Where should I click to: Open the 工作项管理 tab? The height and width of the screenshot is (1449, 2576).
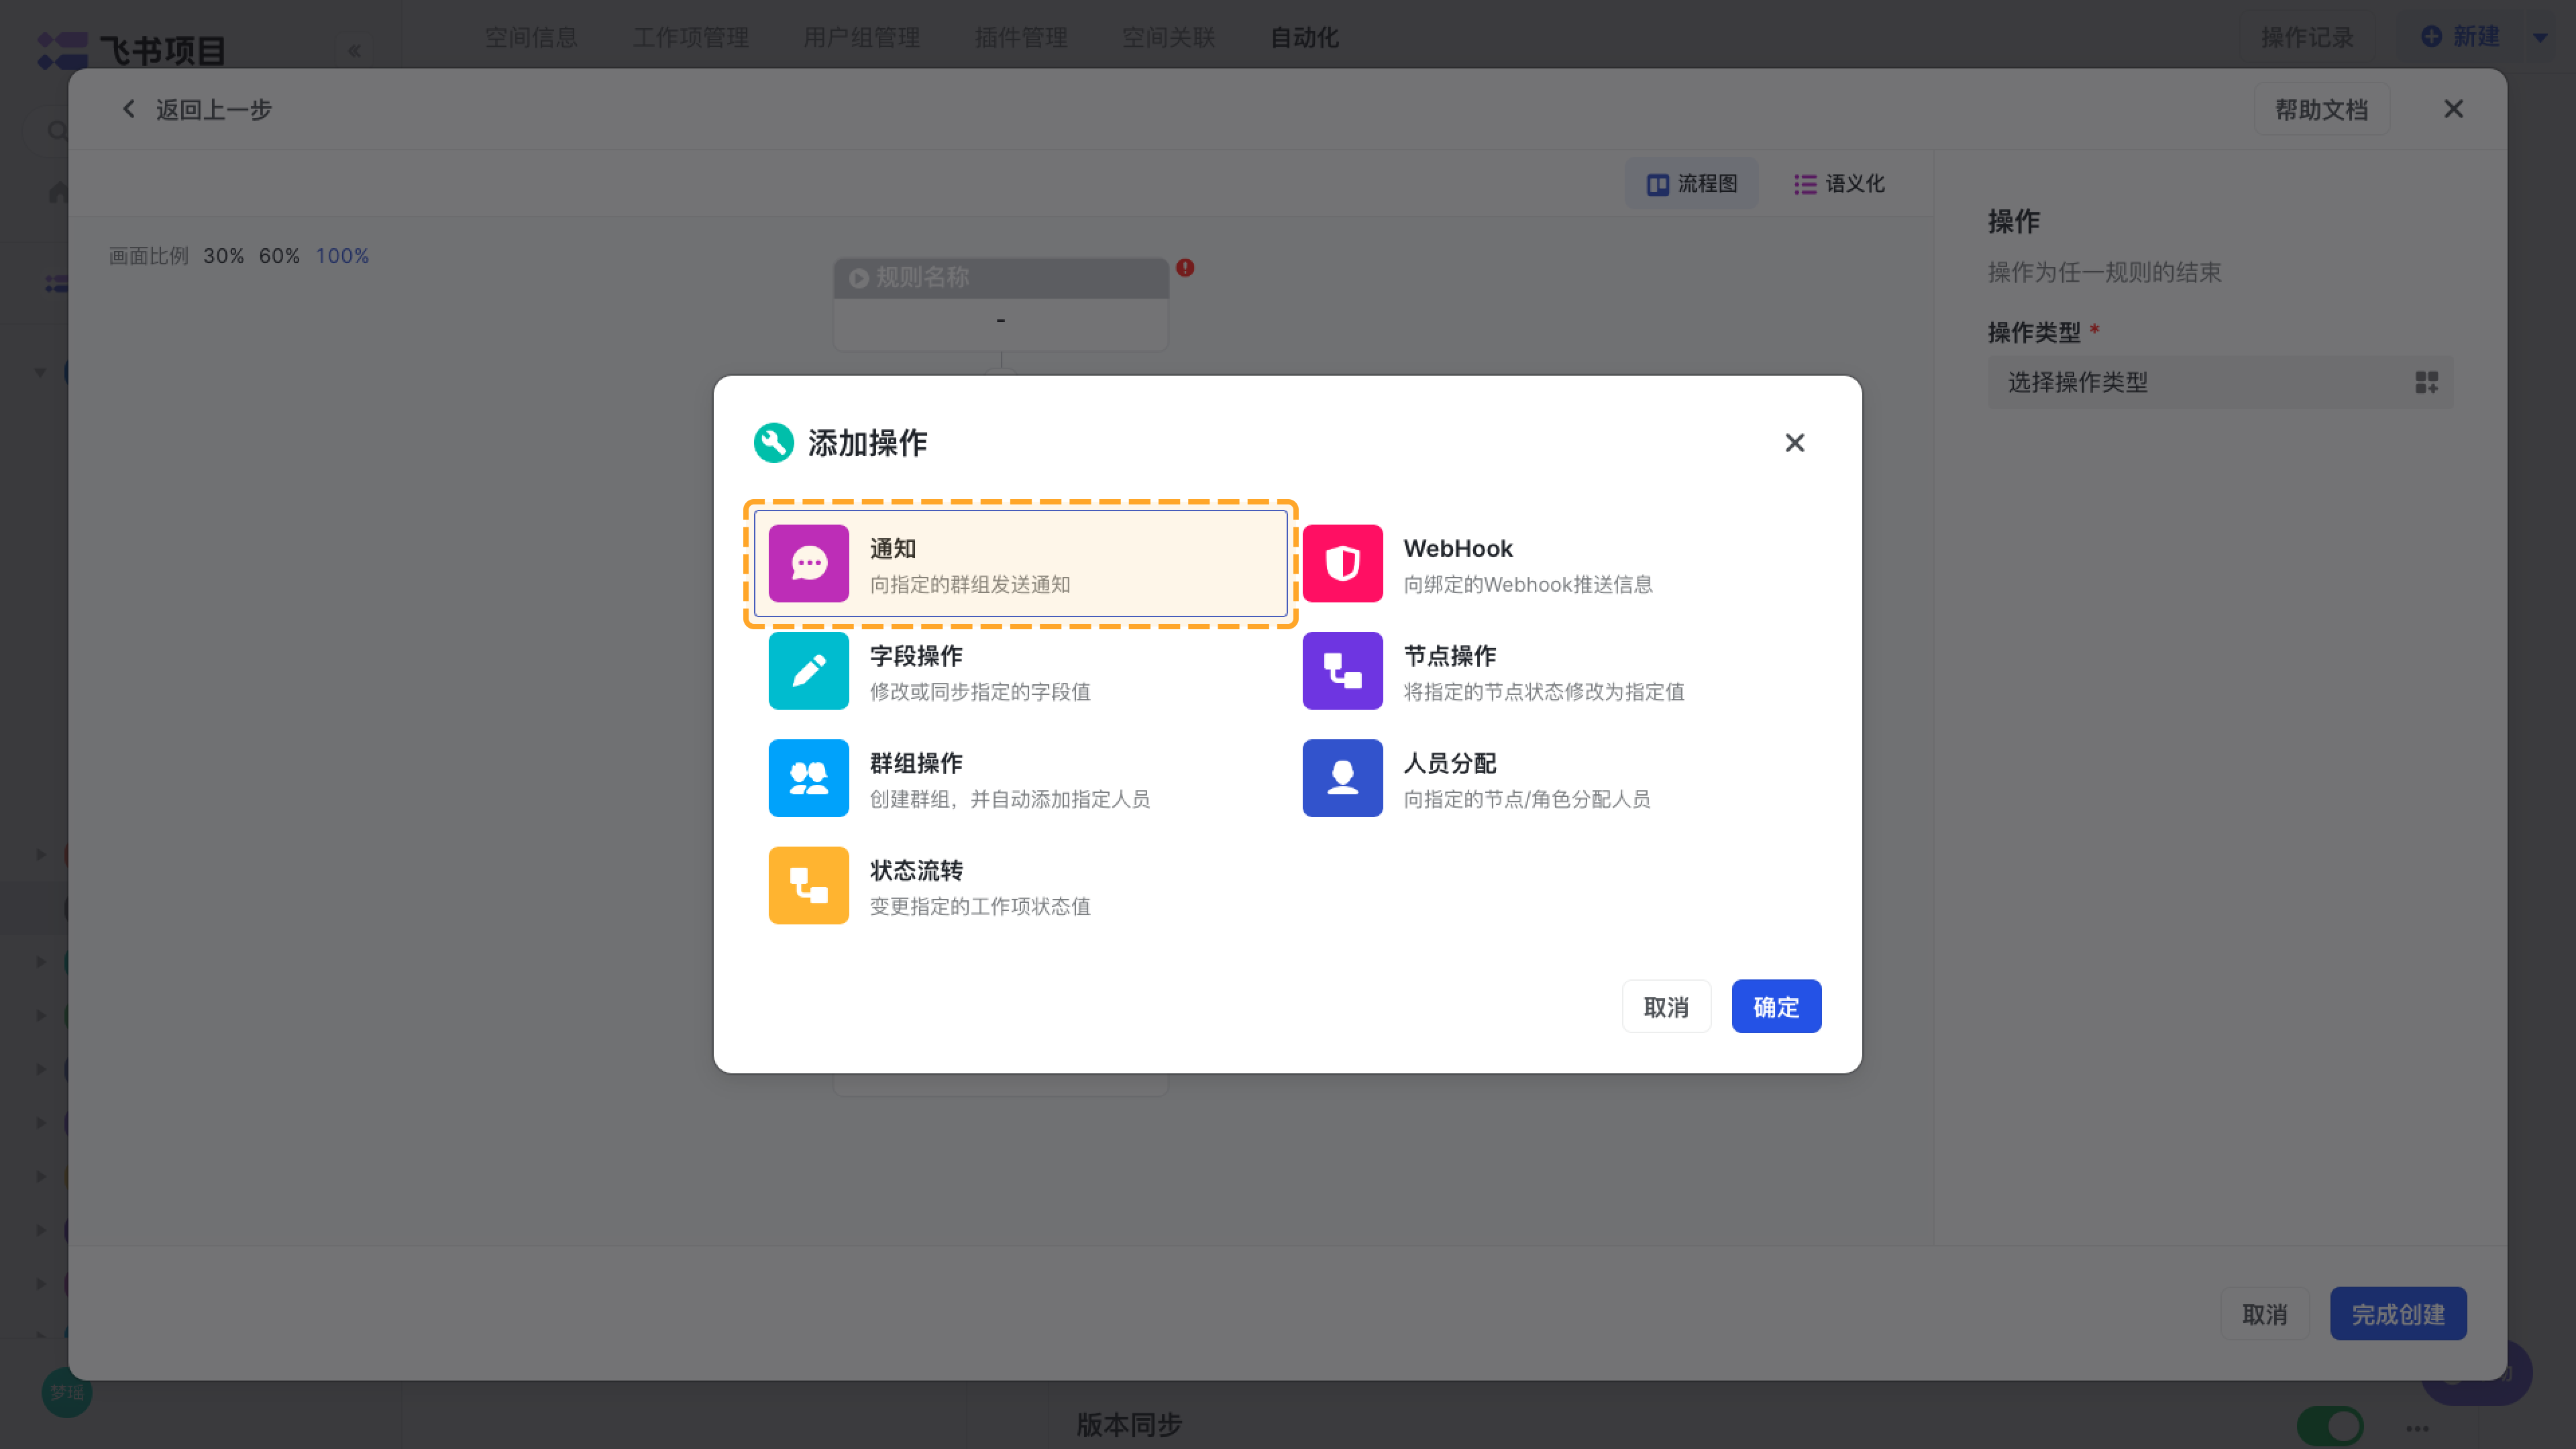[690, 37]
